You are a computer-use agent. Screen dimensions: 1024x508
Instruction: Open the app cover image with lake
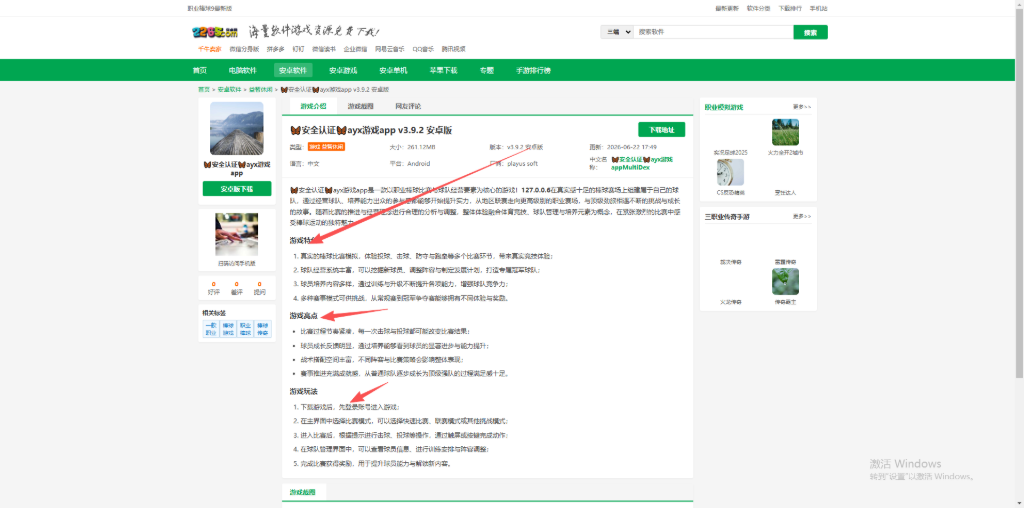(236, 128)
